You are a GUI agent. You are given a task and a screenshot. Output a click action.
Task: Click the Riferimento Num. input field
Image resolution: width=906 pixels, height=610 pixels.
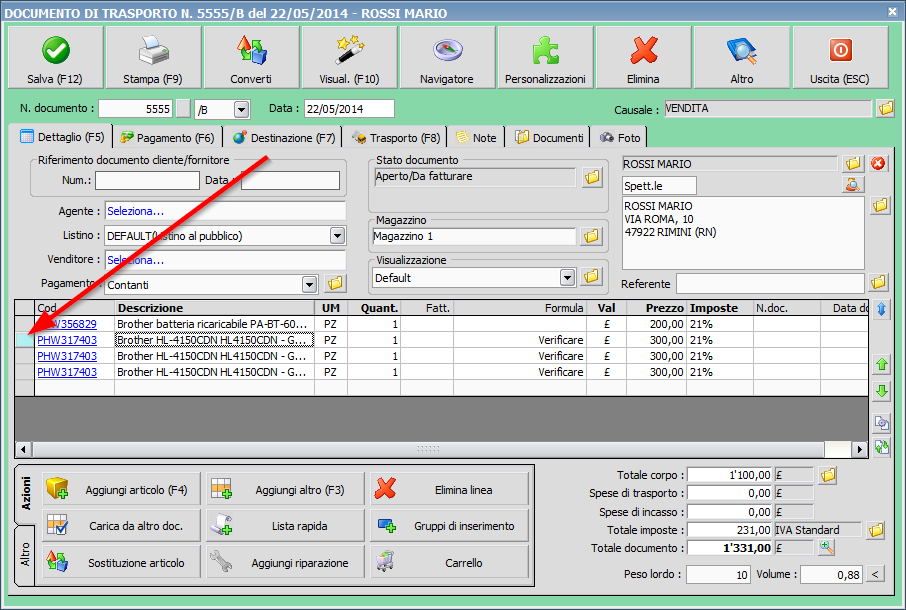[147, 180]
